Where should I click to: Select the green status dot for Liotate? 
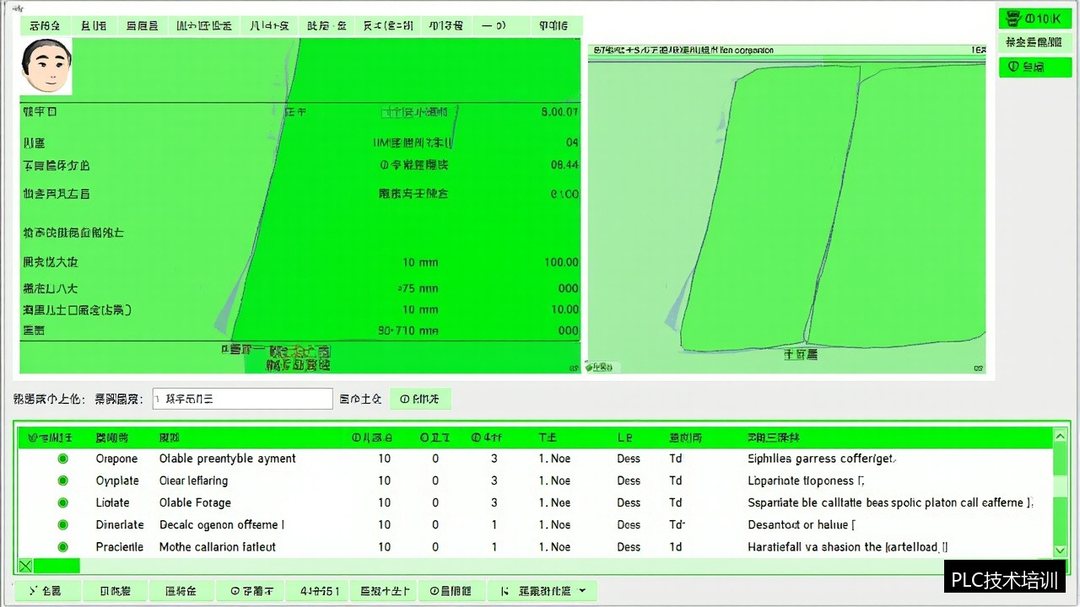63,503
